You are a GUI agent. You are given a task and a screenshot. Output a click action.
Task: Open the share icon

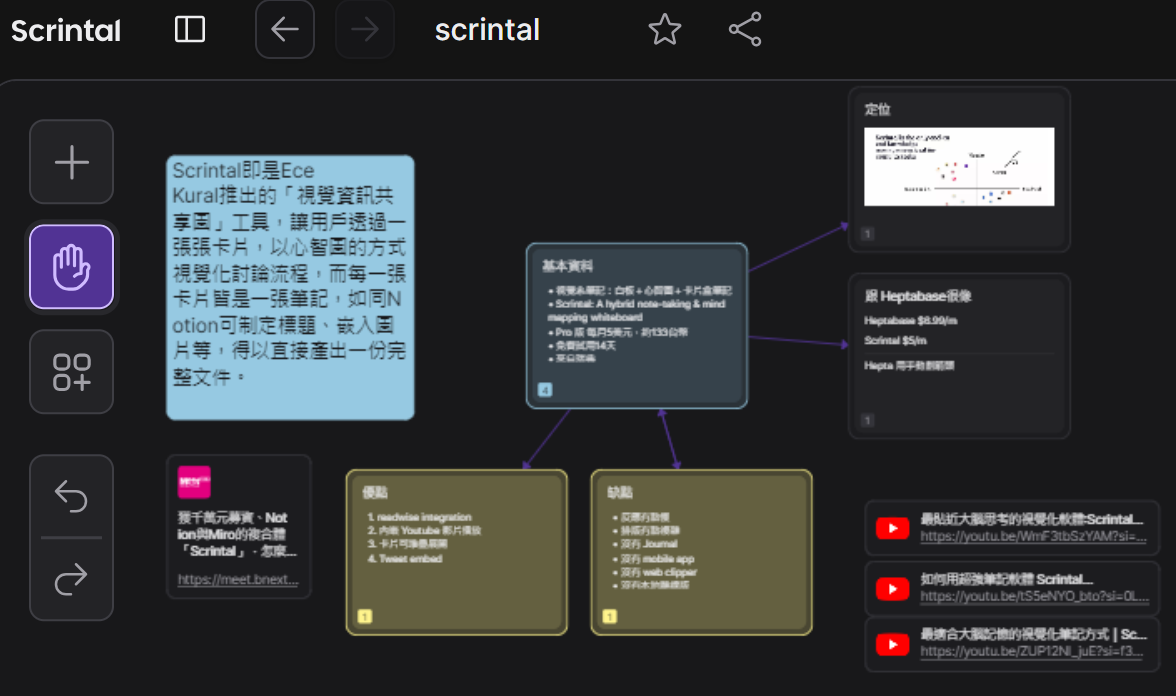click(x=745, y=29)
